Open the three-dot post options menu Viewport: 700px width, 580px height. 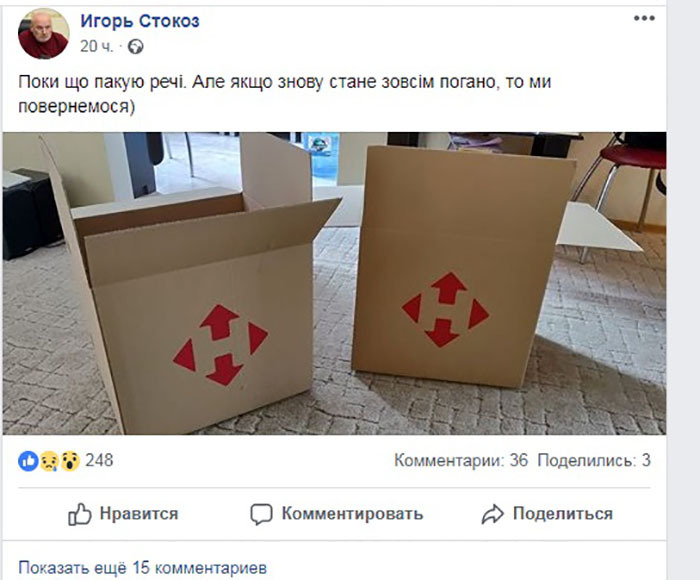pyautogui.click(x=644, y=18)
